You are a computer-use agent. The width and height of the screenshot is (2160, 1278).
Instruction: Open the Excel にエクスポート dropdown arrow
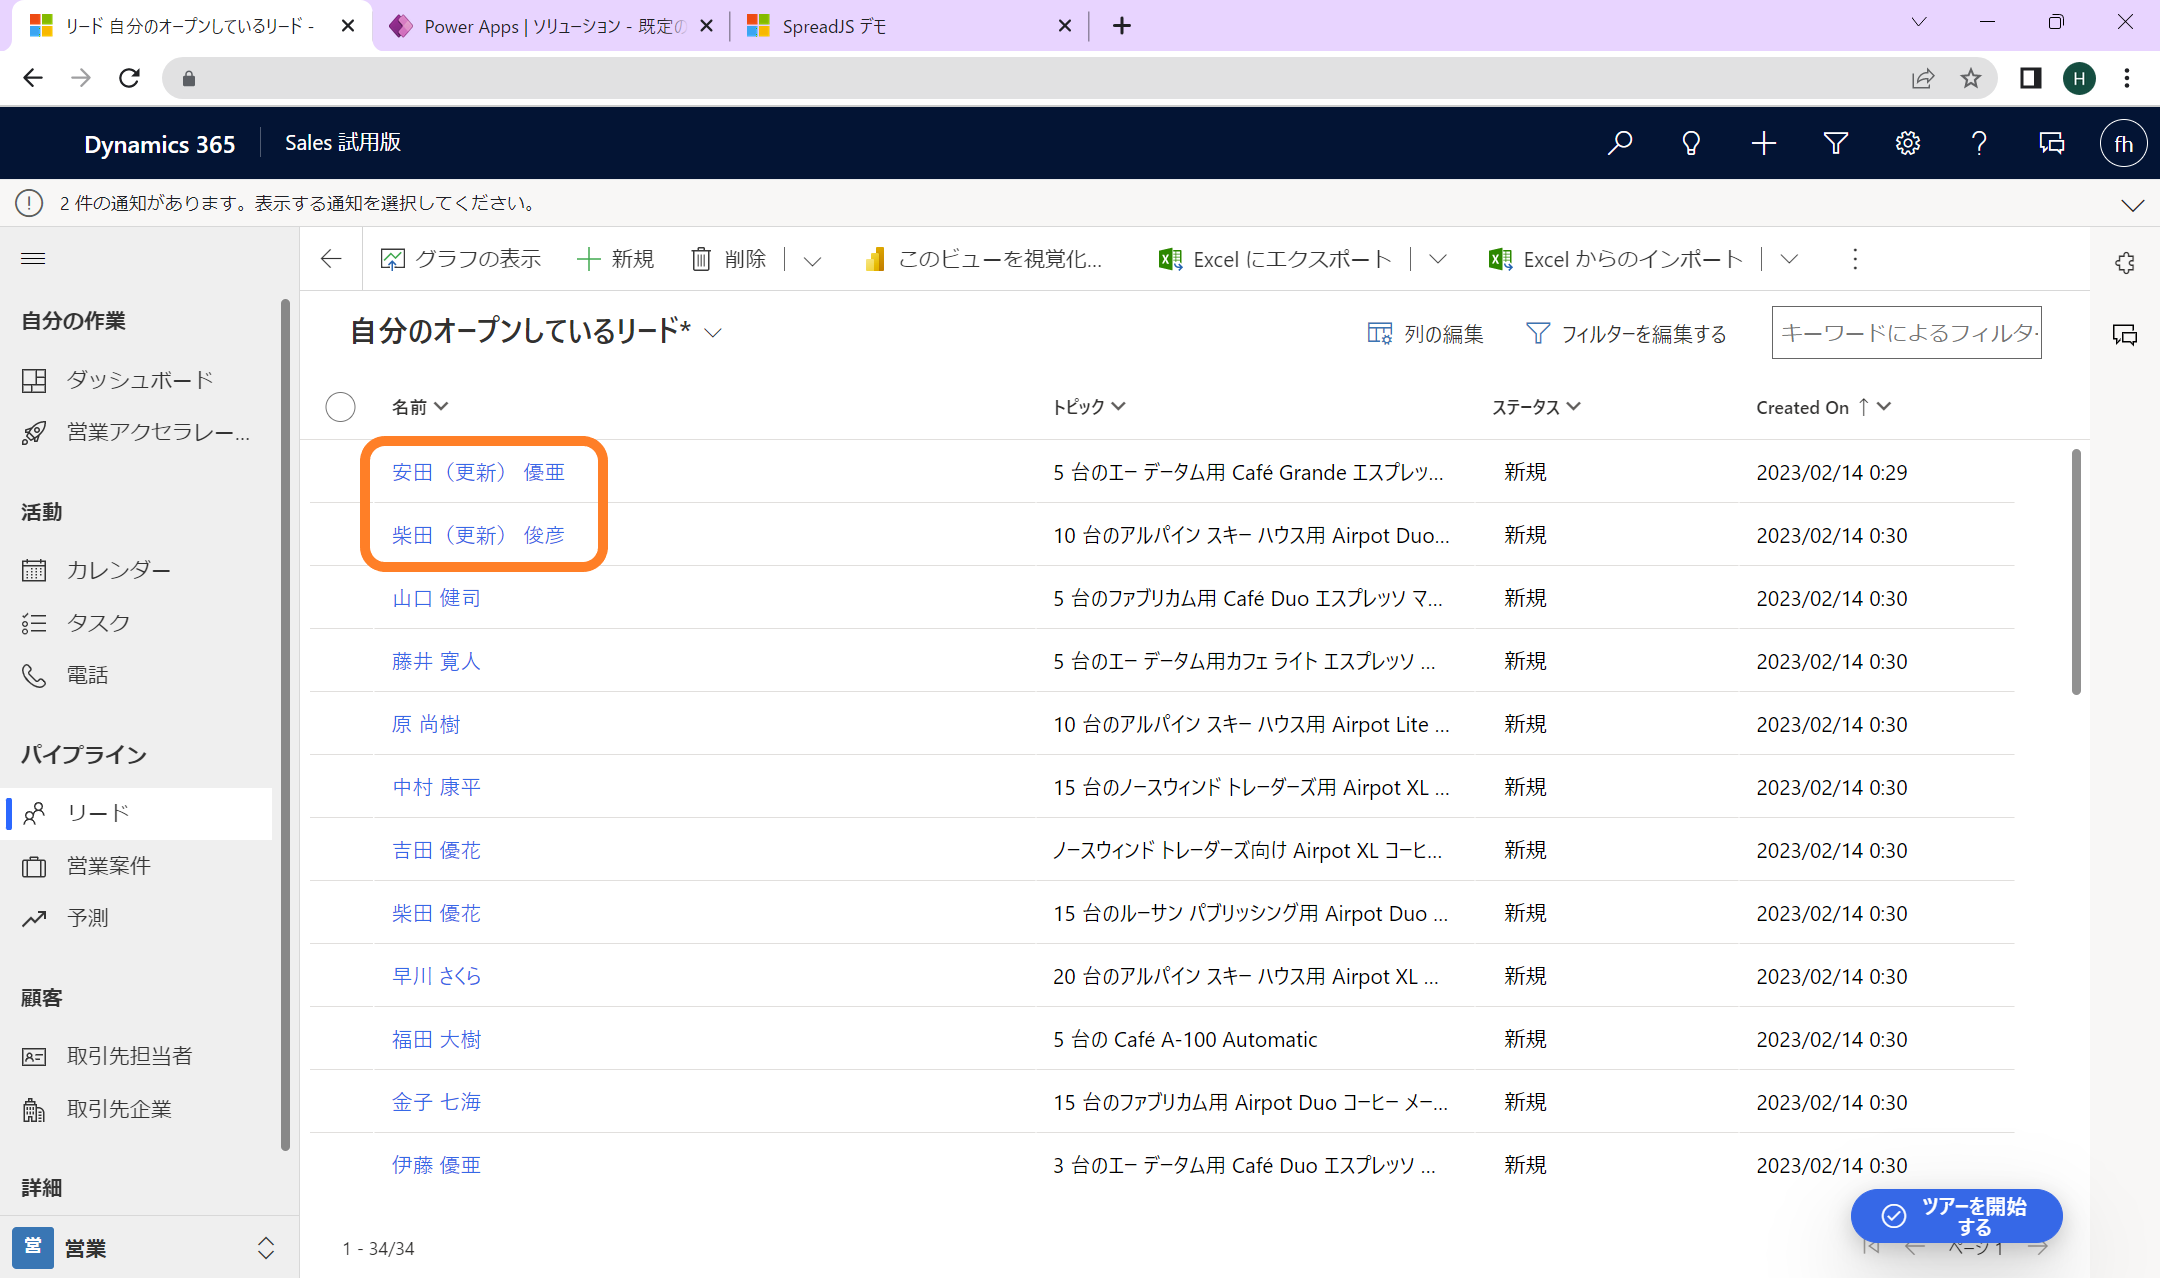click(1438, 259)
